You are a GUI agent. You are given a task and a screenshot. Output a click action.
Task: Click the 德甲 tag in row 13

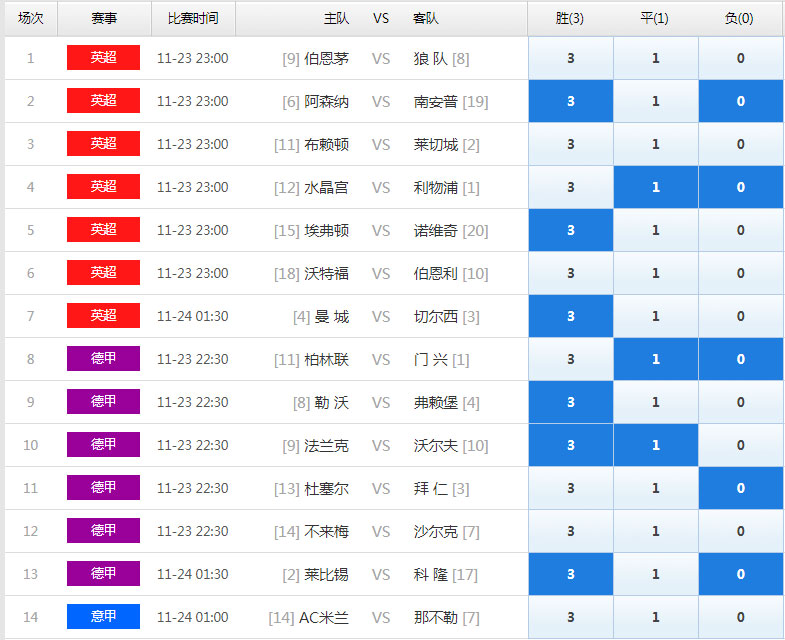(103, 574)
